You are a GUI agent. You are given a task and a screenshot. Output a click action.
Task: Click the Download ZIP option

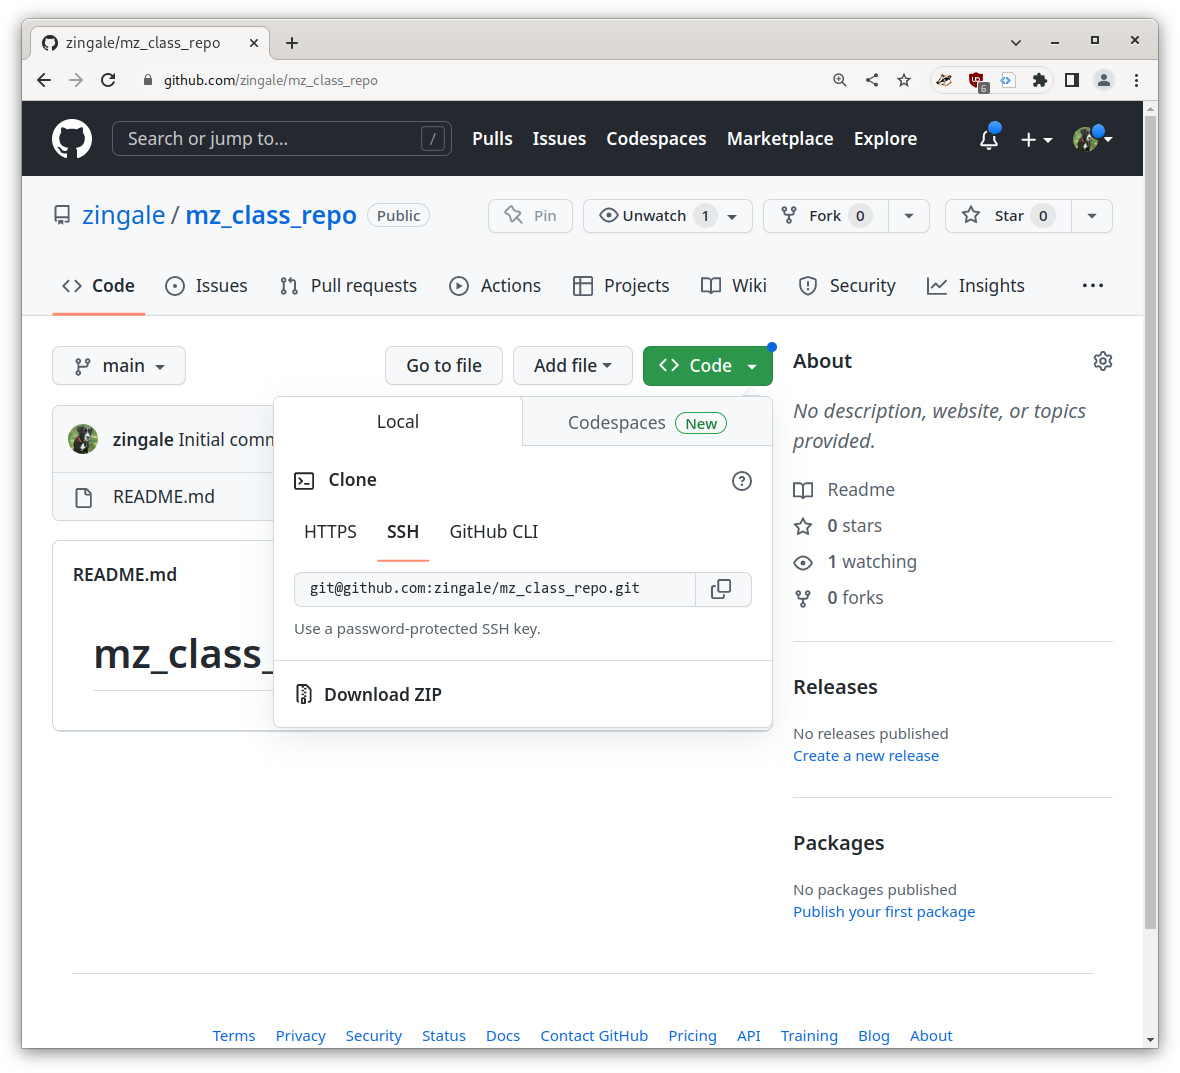coord(383,694)
